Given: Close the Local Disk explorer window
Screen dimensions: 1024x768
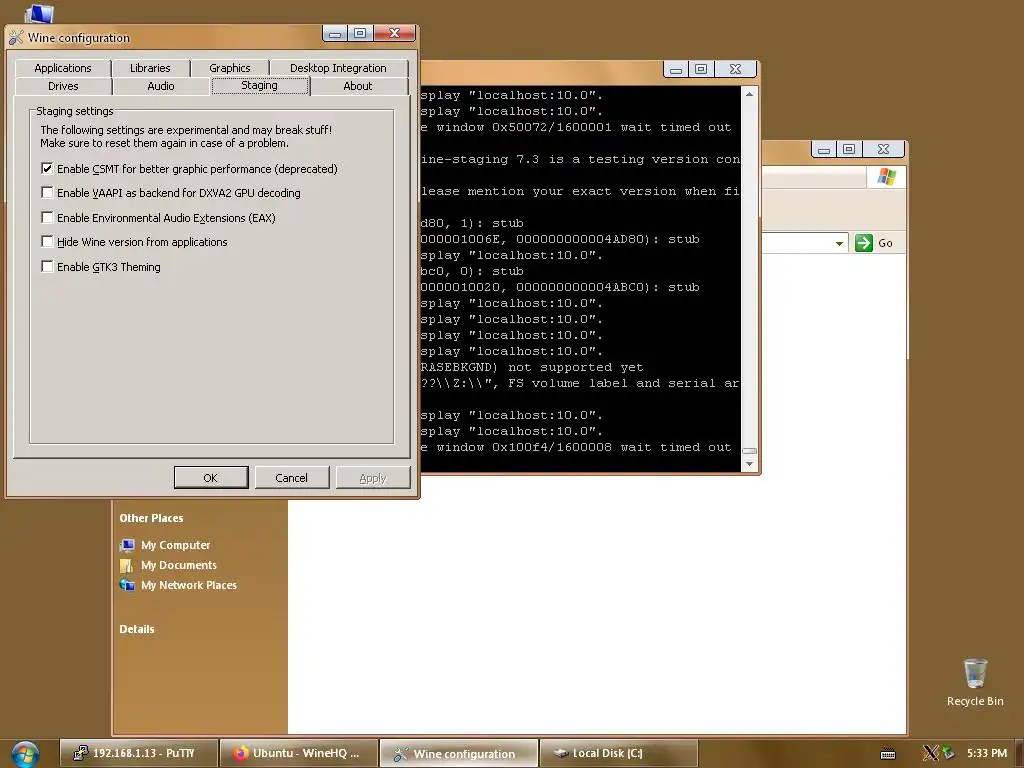Looking at the screenshot, I should click(x=884, y=150).
